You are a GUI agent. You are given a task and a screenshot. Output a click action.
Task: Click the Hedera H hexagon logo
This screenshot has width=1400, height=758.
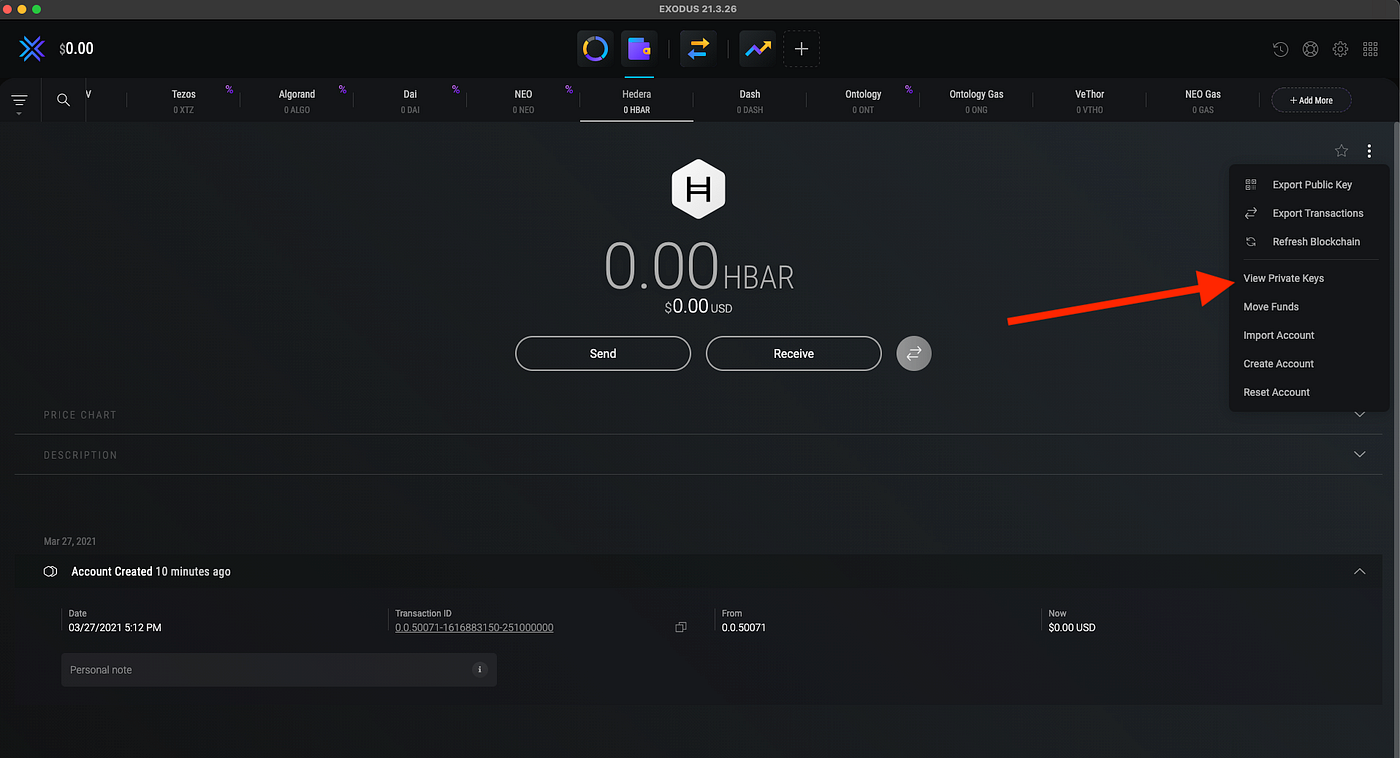[x=698, y=188]
